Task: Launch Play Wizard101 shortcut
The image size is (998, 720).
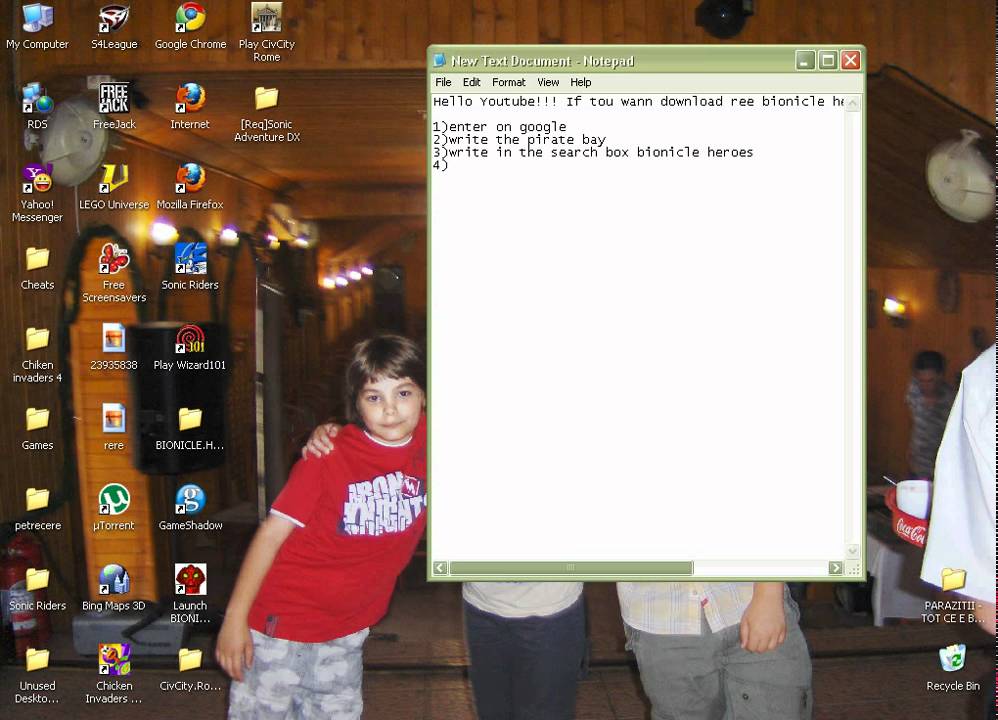Action: 190,348
